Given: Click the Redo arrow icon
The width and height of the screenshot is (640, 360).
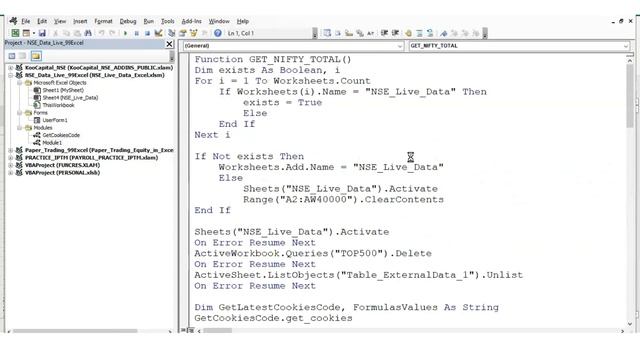Looking at the screenshot, I should [112, 33].
